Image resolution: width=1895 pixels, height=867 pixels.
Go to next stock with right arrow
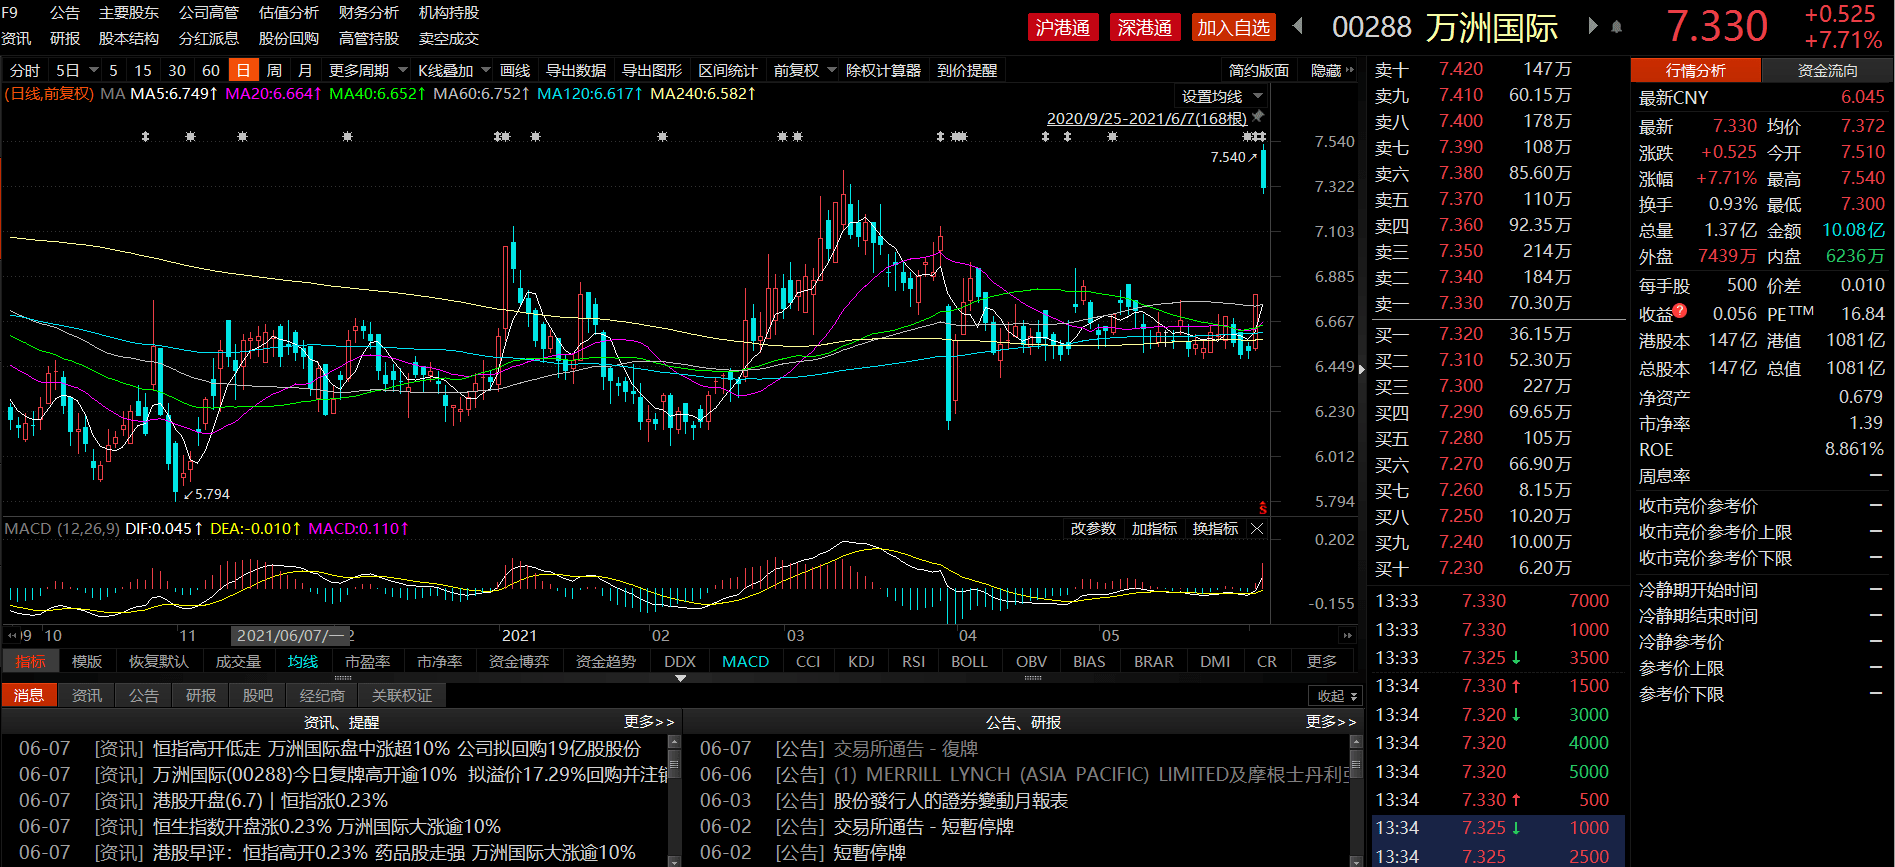click(1592, 26)
